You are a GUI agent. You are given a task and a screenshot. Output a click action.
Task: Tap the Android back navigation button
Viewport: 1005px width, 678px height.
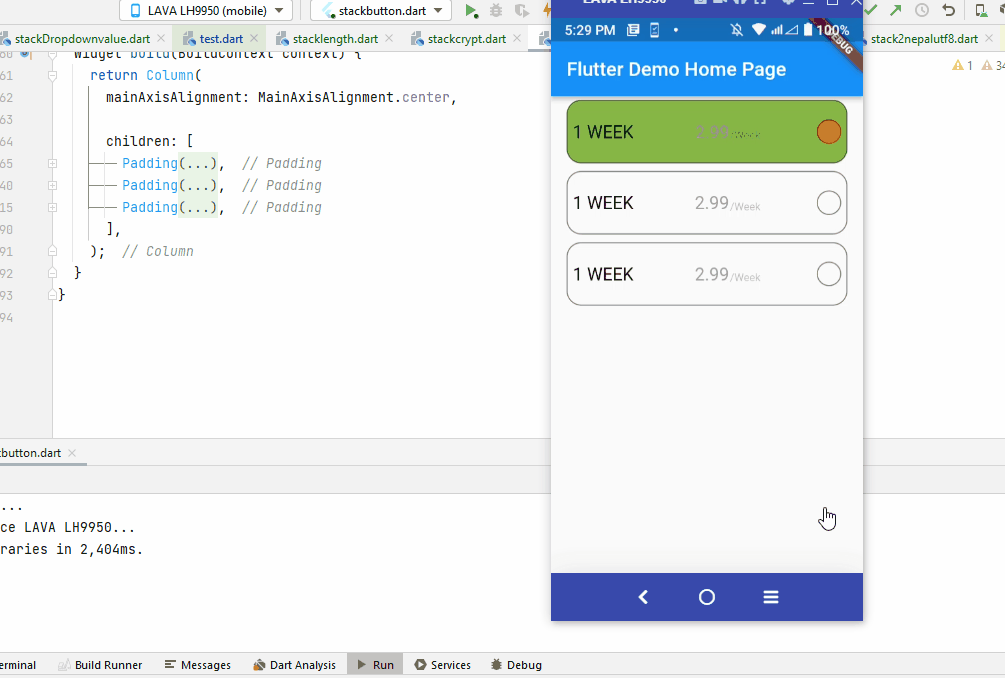click(643, 597)
